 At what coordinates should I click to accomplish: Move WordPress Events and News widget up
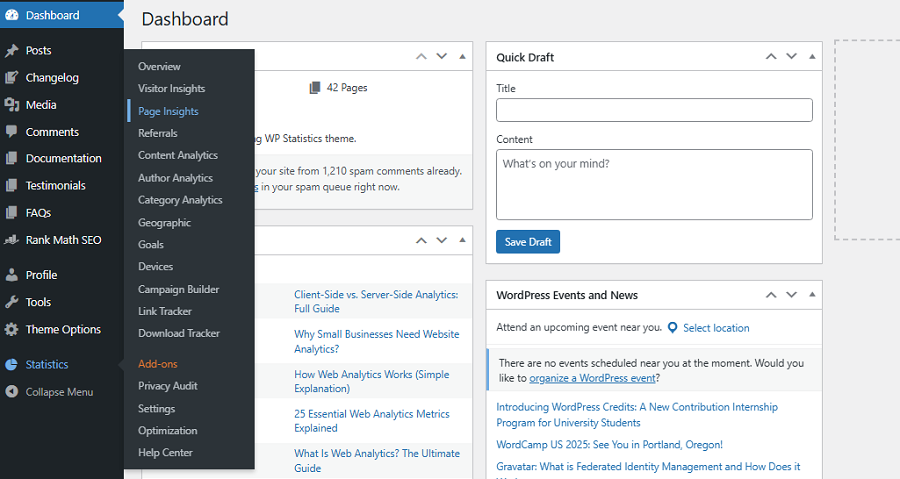pos(771,295)
